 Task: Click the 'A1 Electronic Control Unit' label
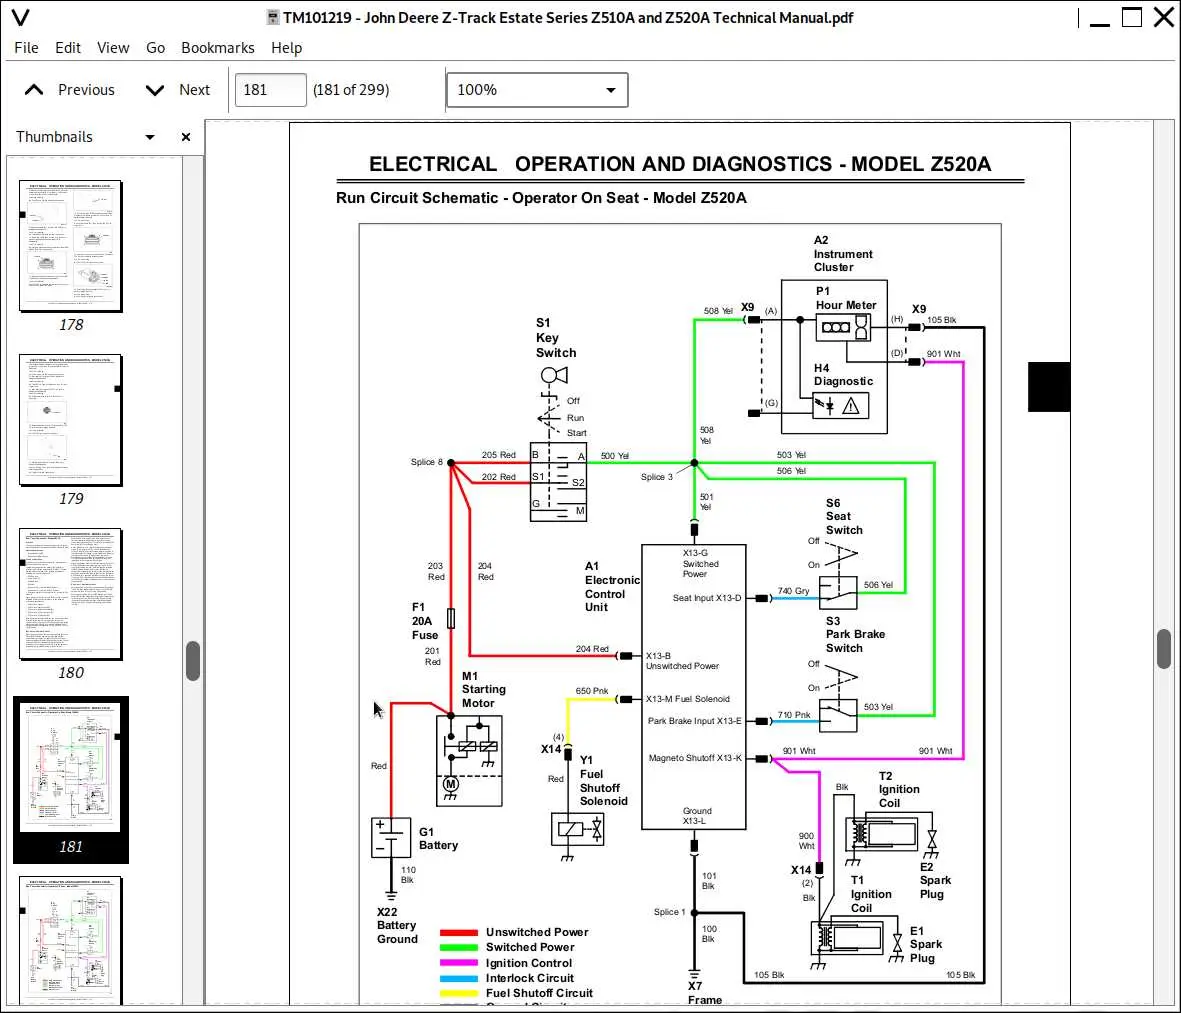[612, 587]
